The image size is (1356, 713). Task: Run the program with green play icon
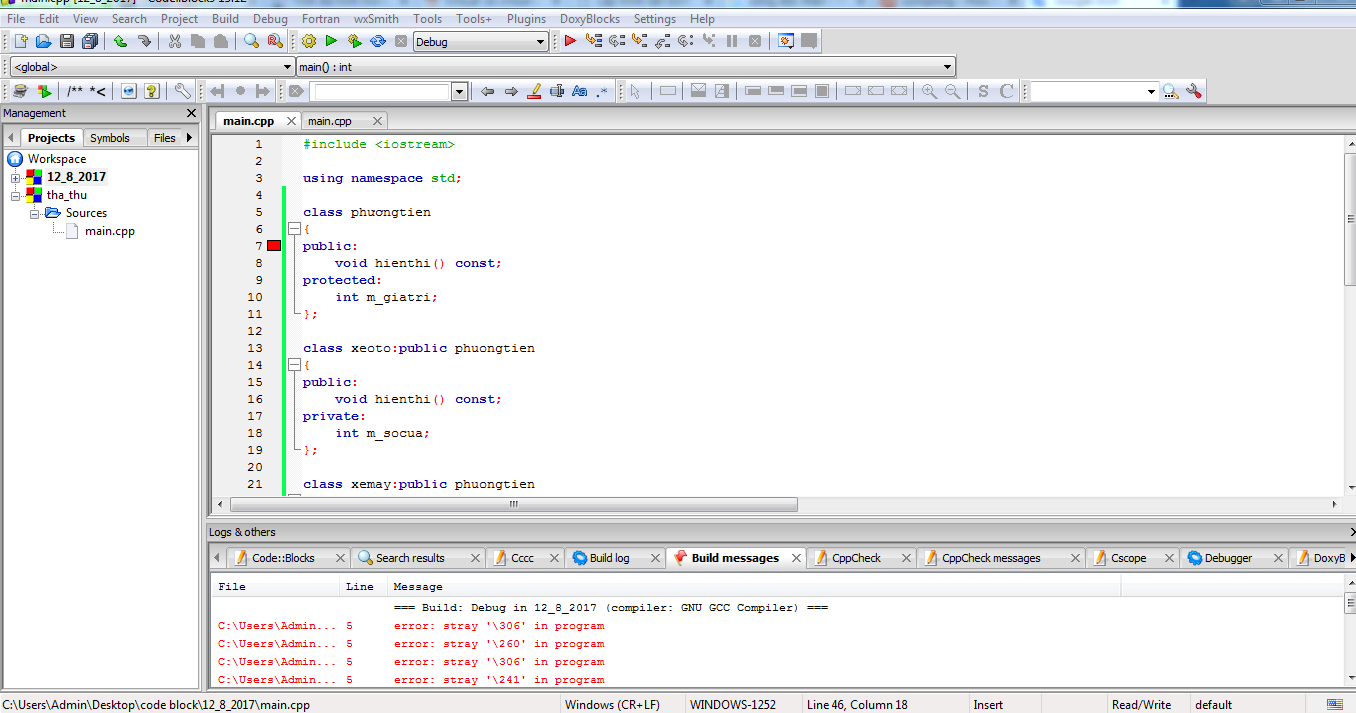(331, 41)
